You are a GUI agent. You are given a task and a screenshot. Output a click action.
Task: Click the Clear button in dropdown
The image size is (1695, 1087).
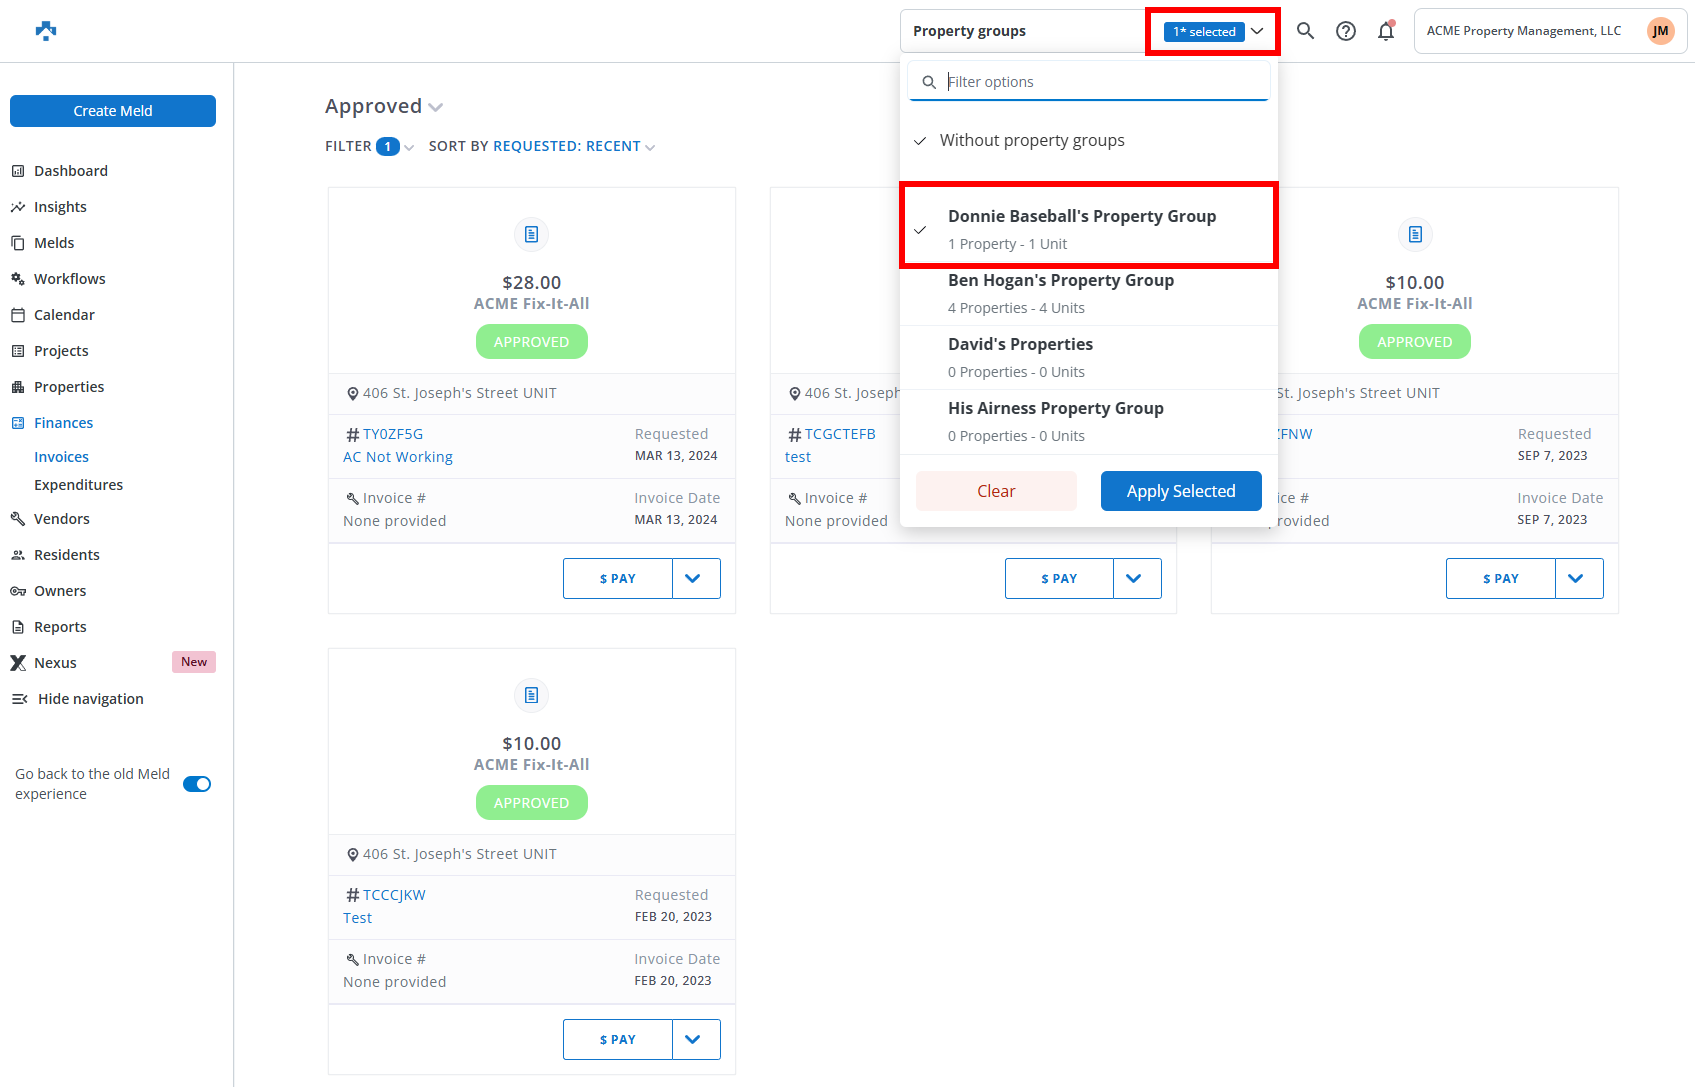click(996, 491)
